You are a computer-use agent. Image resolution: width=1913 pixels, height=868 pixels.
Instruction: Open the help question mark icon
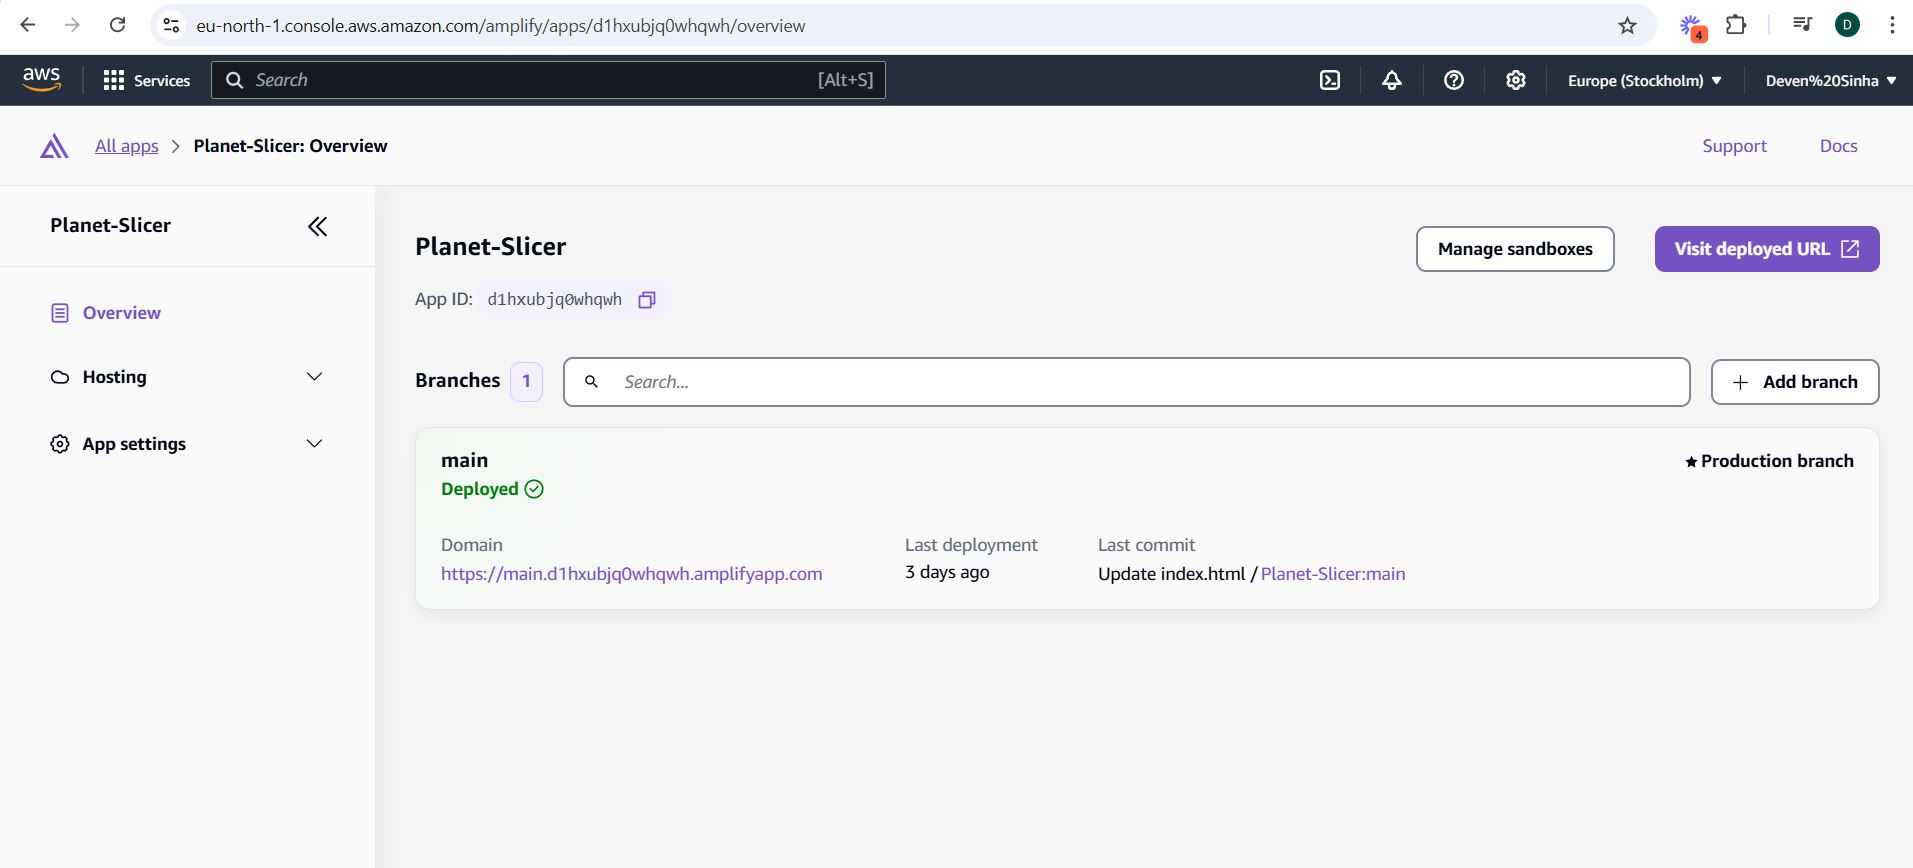(1454, 80)
